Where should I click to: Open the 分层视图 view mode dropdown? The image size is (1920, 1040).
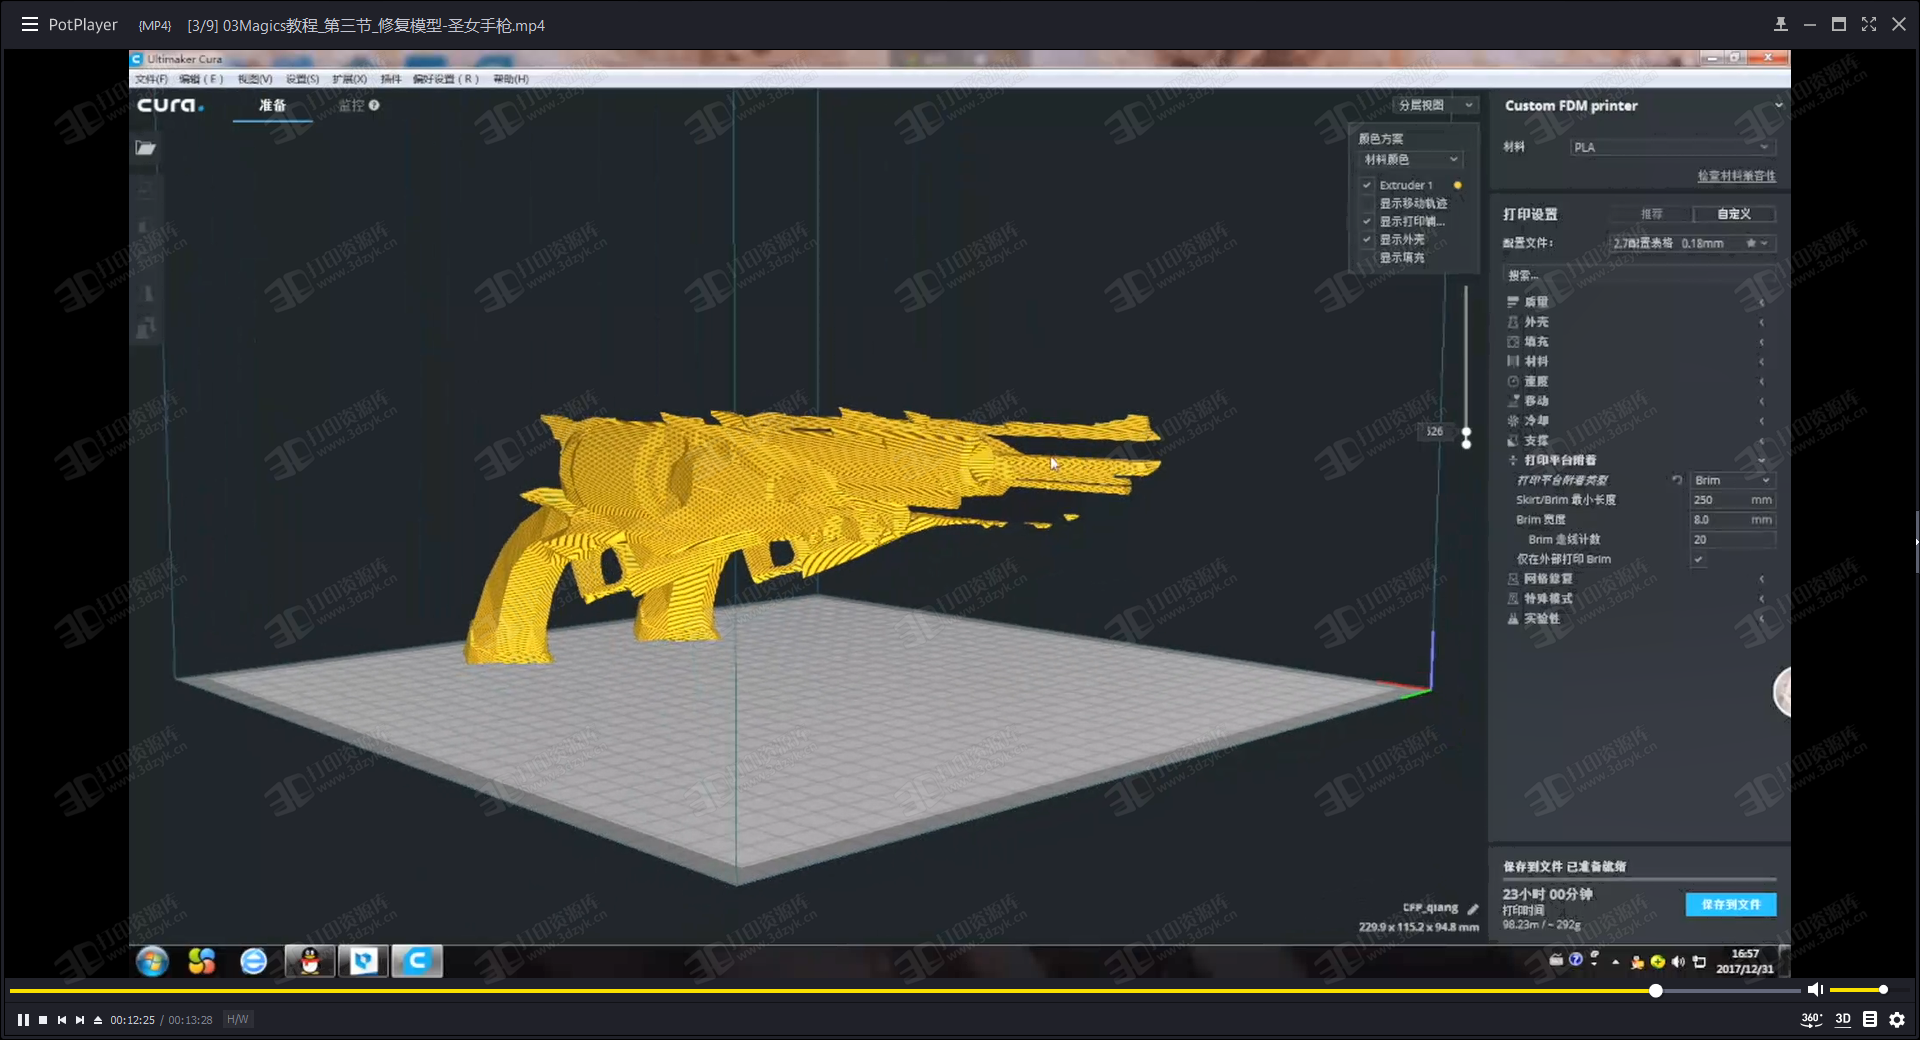[x=1435, y=105]
